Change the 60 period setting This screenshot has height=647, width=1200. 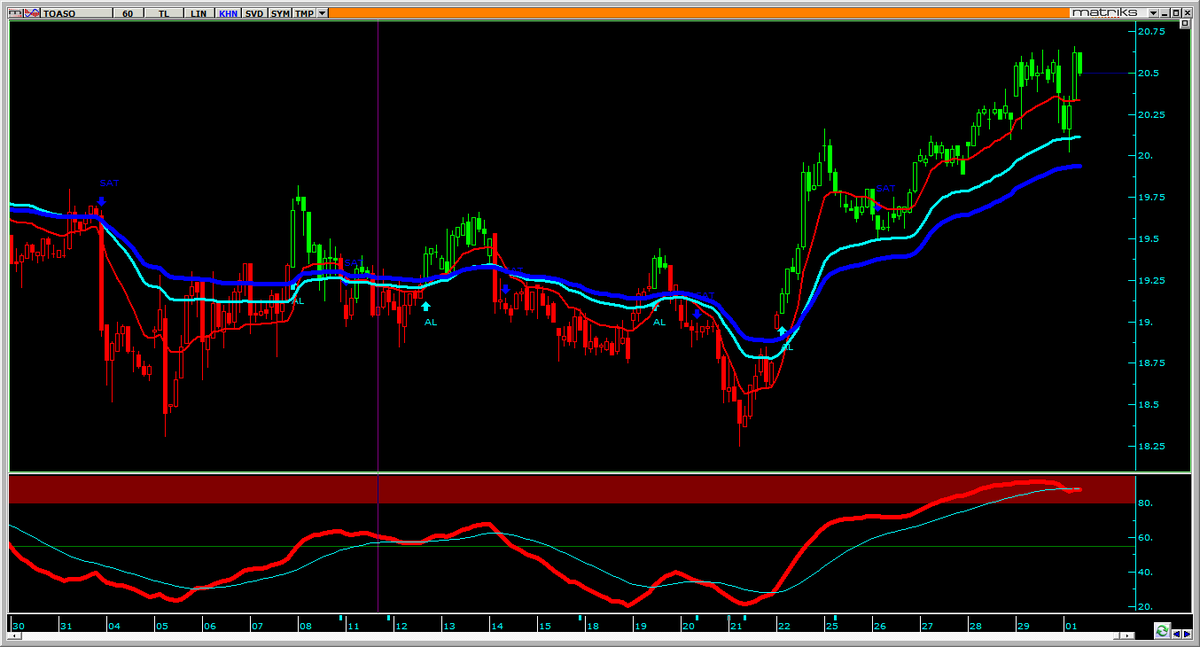[x=128, y=13]
